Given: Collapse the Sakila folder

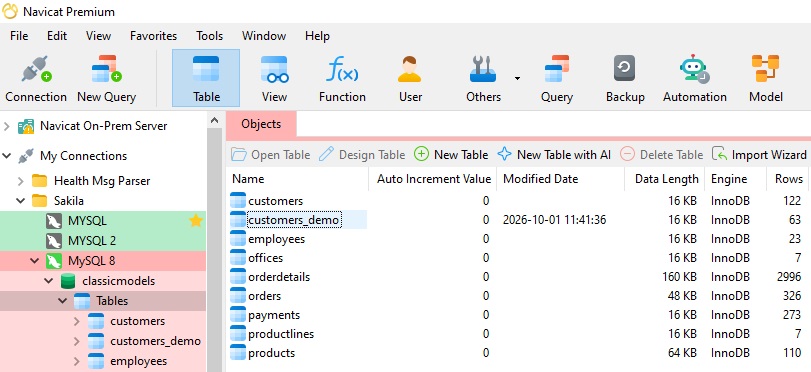Looking at the screenshot, I should pos(21,200).
